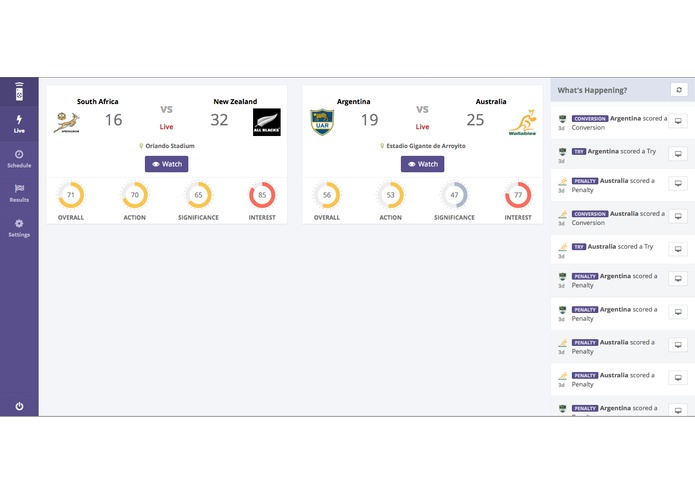The width and height of the screenshot is (695, 494).
Task: Click the 'Estadio Gigante de Arroyito' venue text
Action: (426, 146)
